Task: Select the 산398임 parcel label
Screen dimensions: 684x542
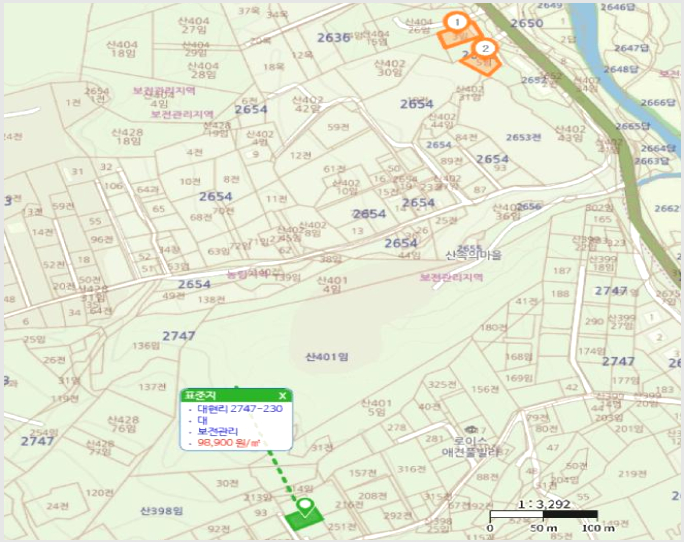Action: click(161, 511)
